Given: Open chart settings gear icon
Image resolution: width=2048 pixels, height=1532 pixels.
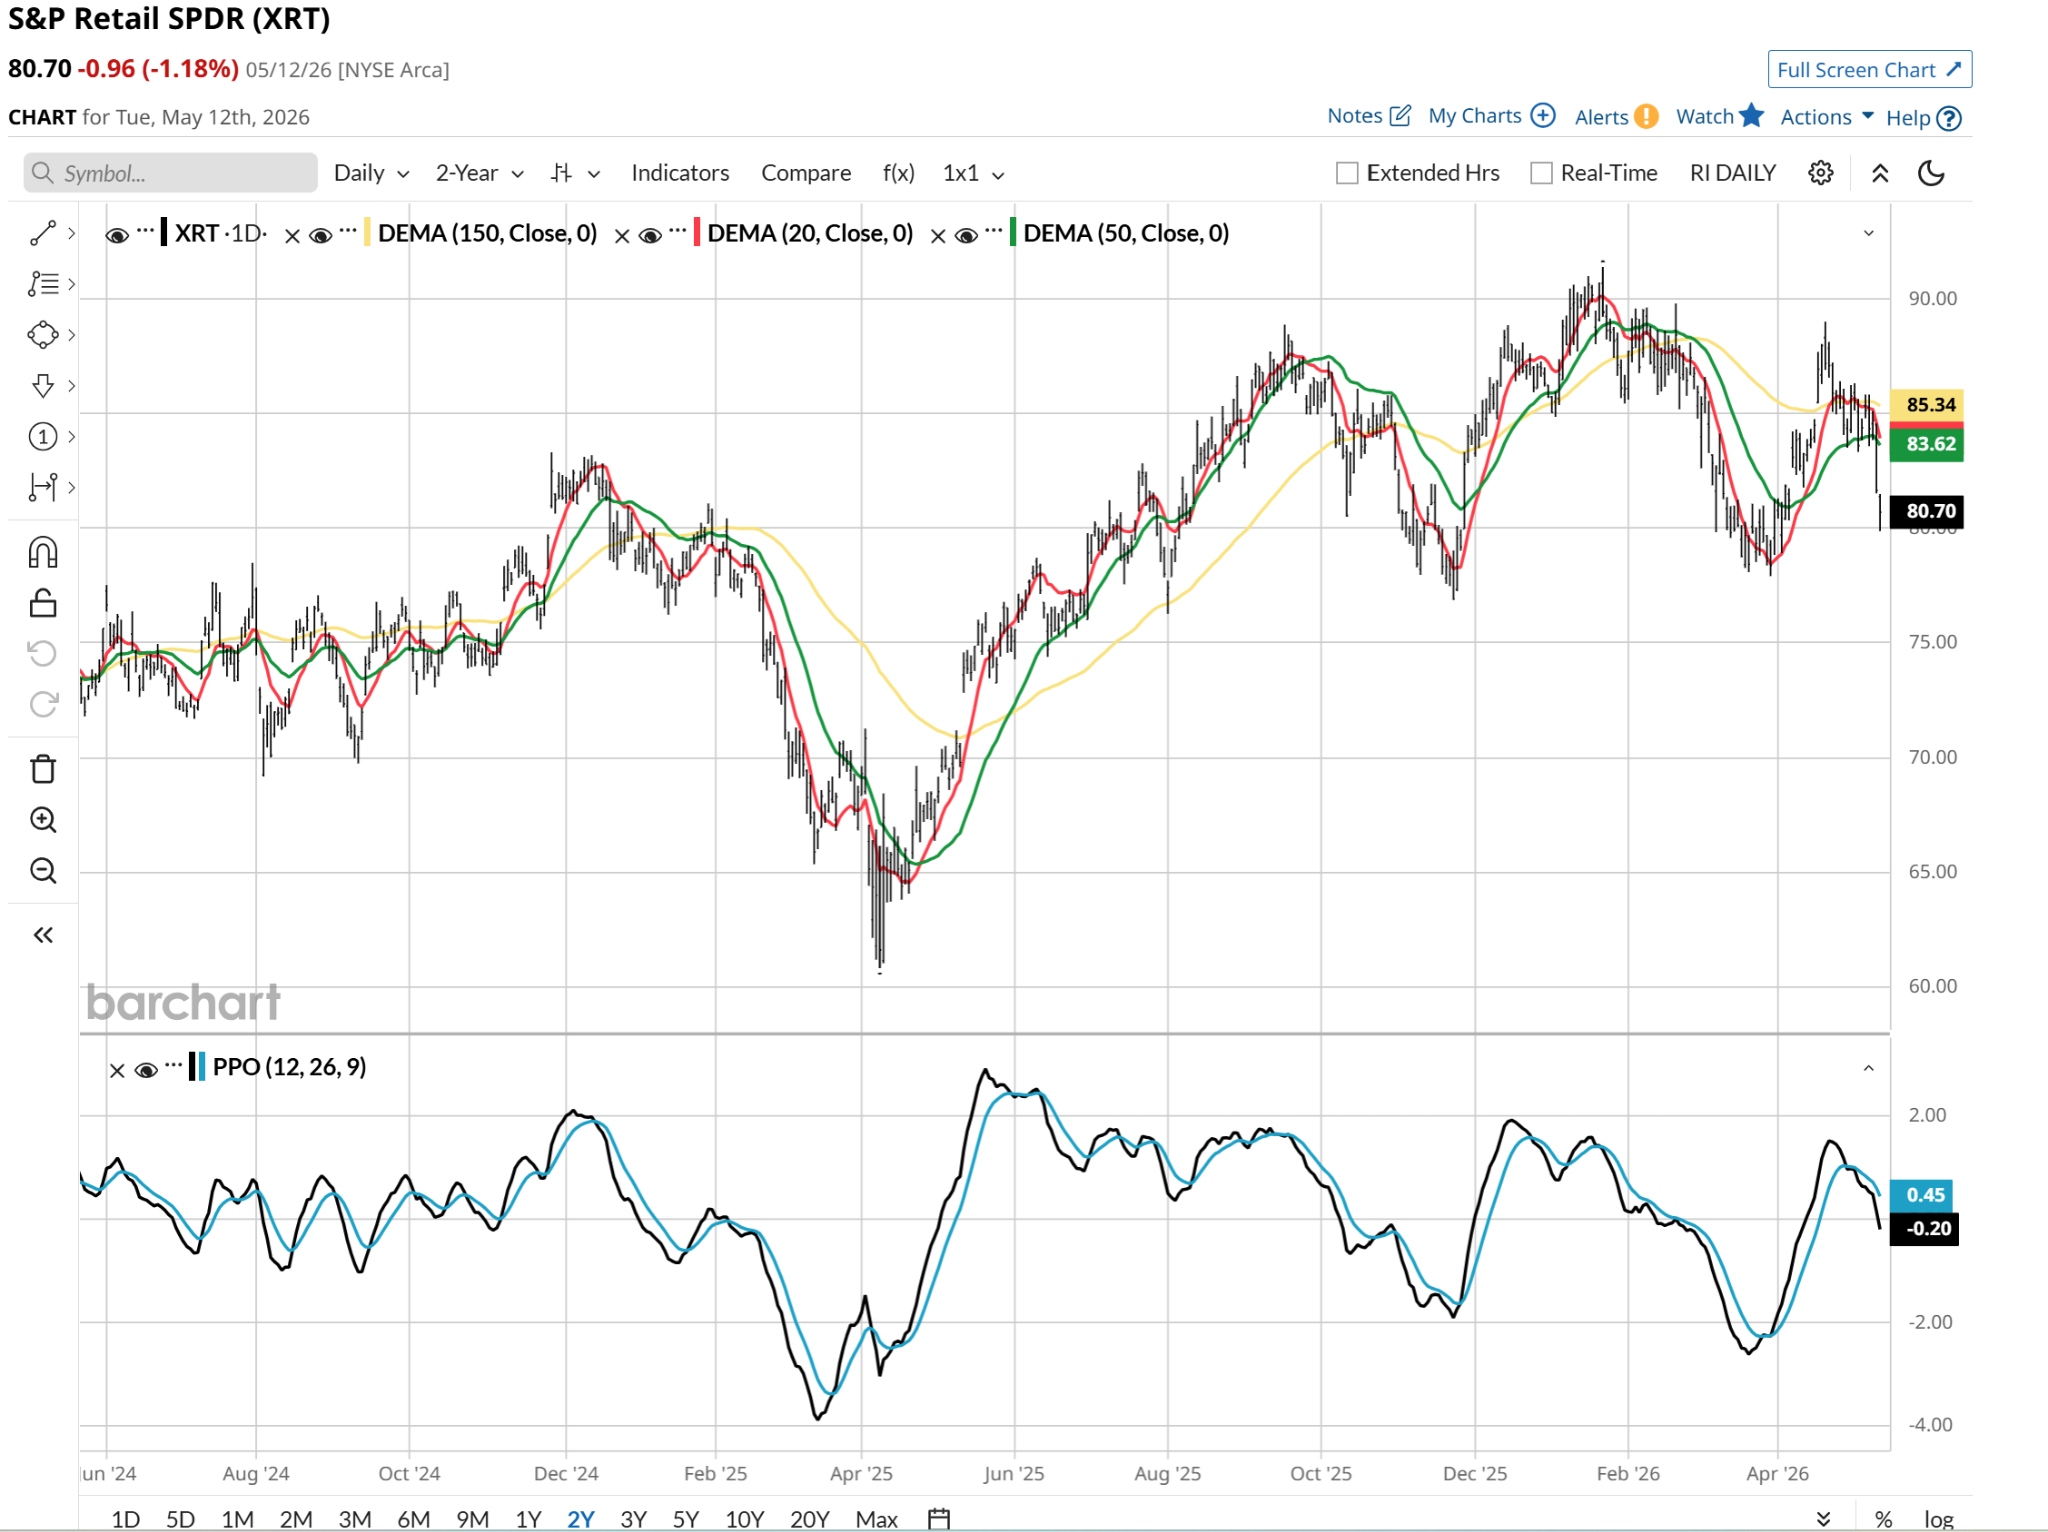Looking at the screenshot, I should (1821, 173).
